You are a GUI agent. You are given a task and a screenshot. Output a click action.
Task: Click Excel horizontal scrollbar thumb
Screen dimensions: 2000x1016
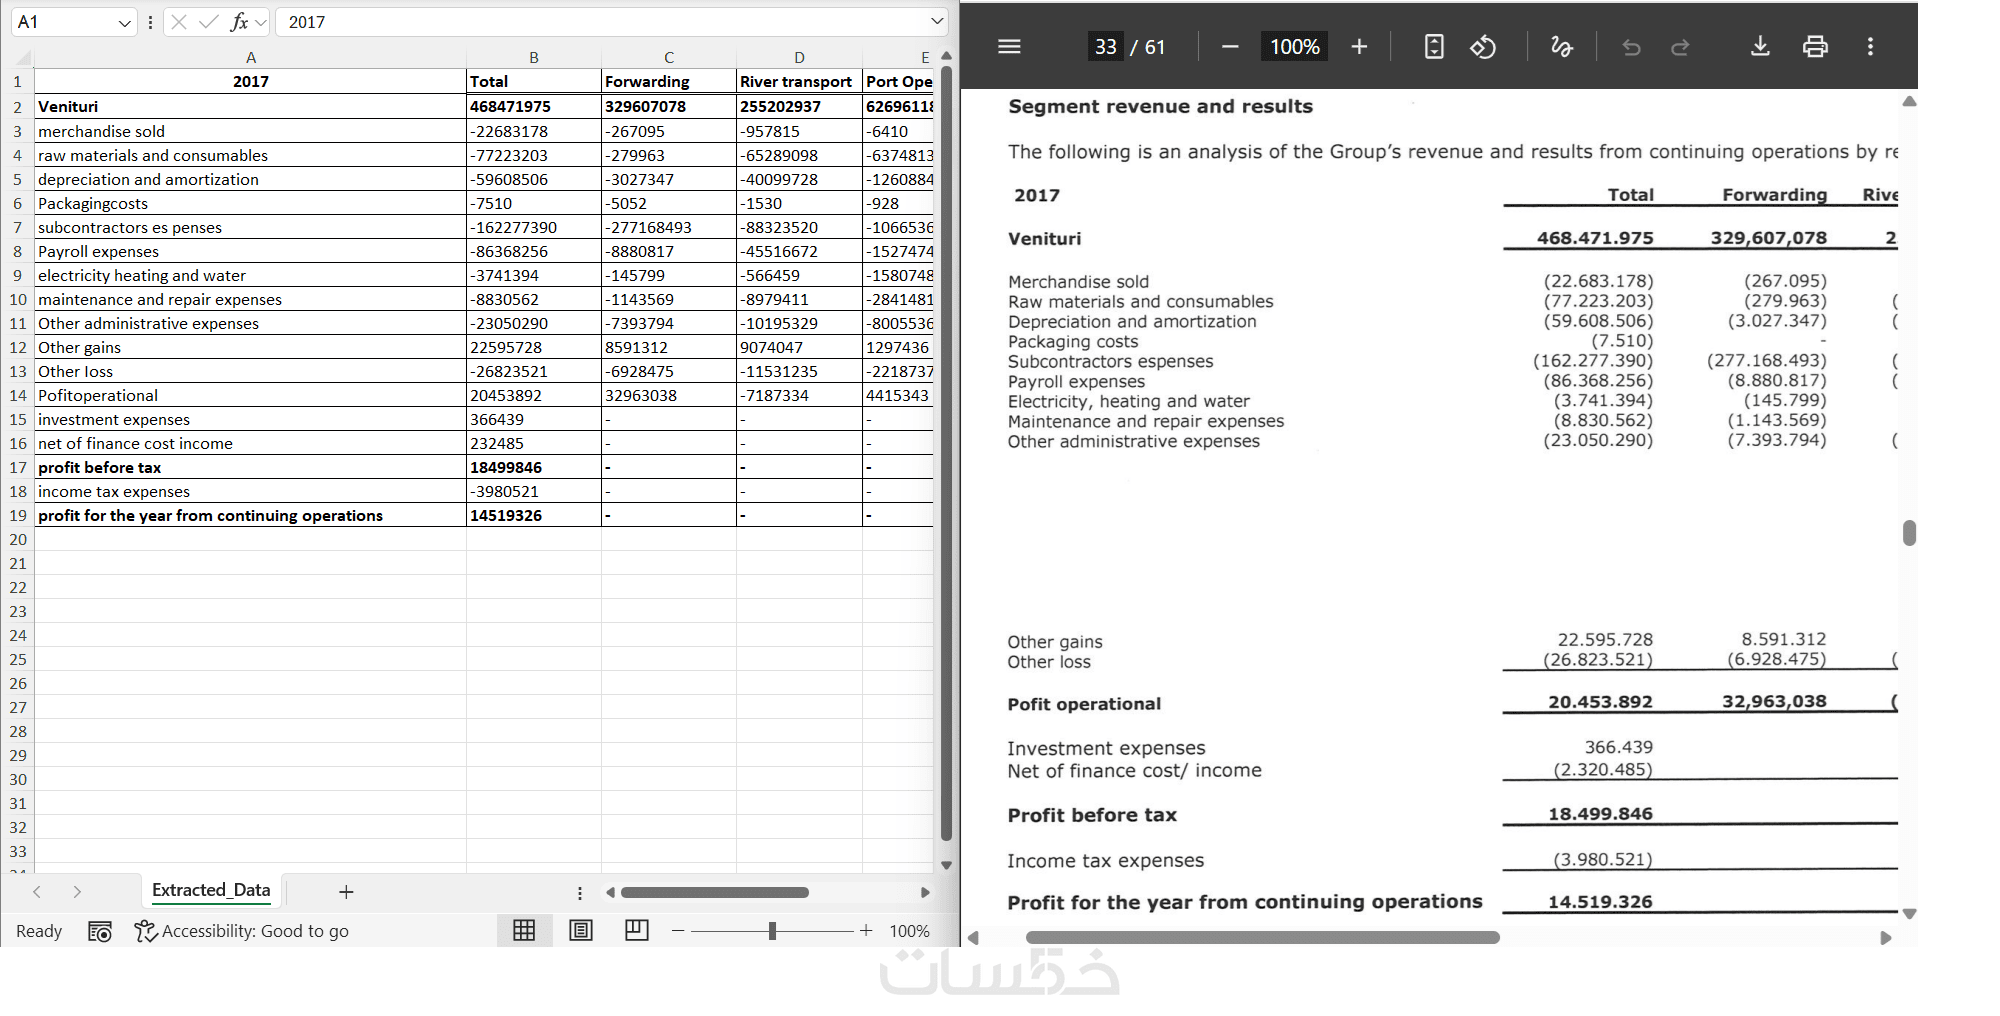point(714,892)
